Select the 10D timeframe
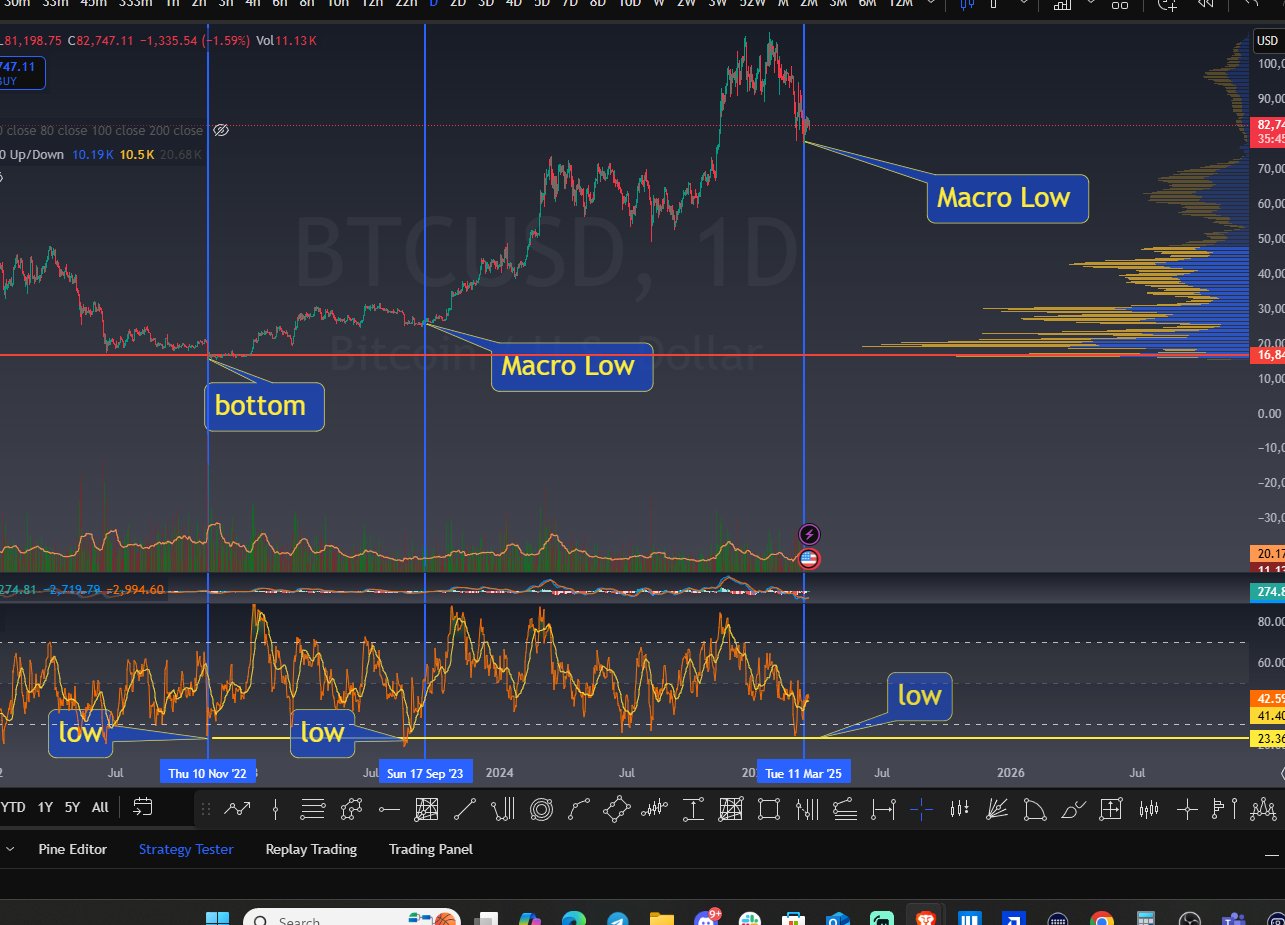 pos(629,4)
